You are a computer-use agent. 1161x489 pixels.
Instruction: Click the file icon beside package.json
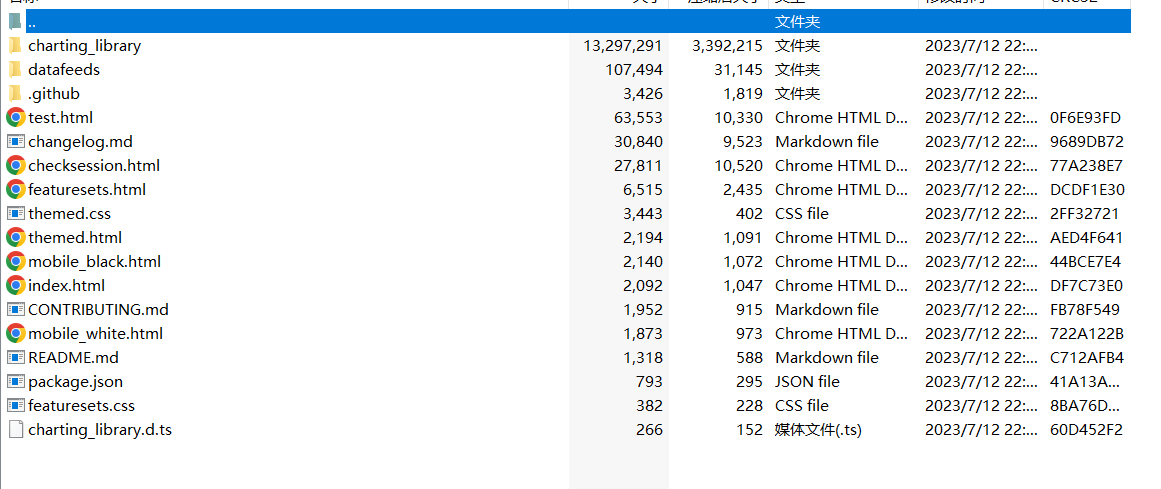pyautogui.click(x=16, y=382)
